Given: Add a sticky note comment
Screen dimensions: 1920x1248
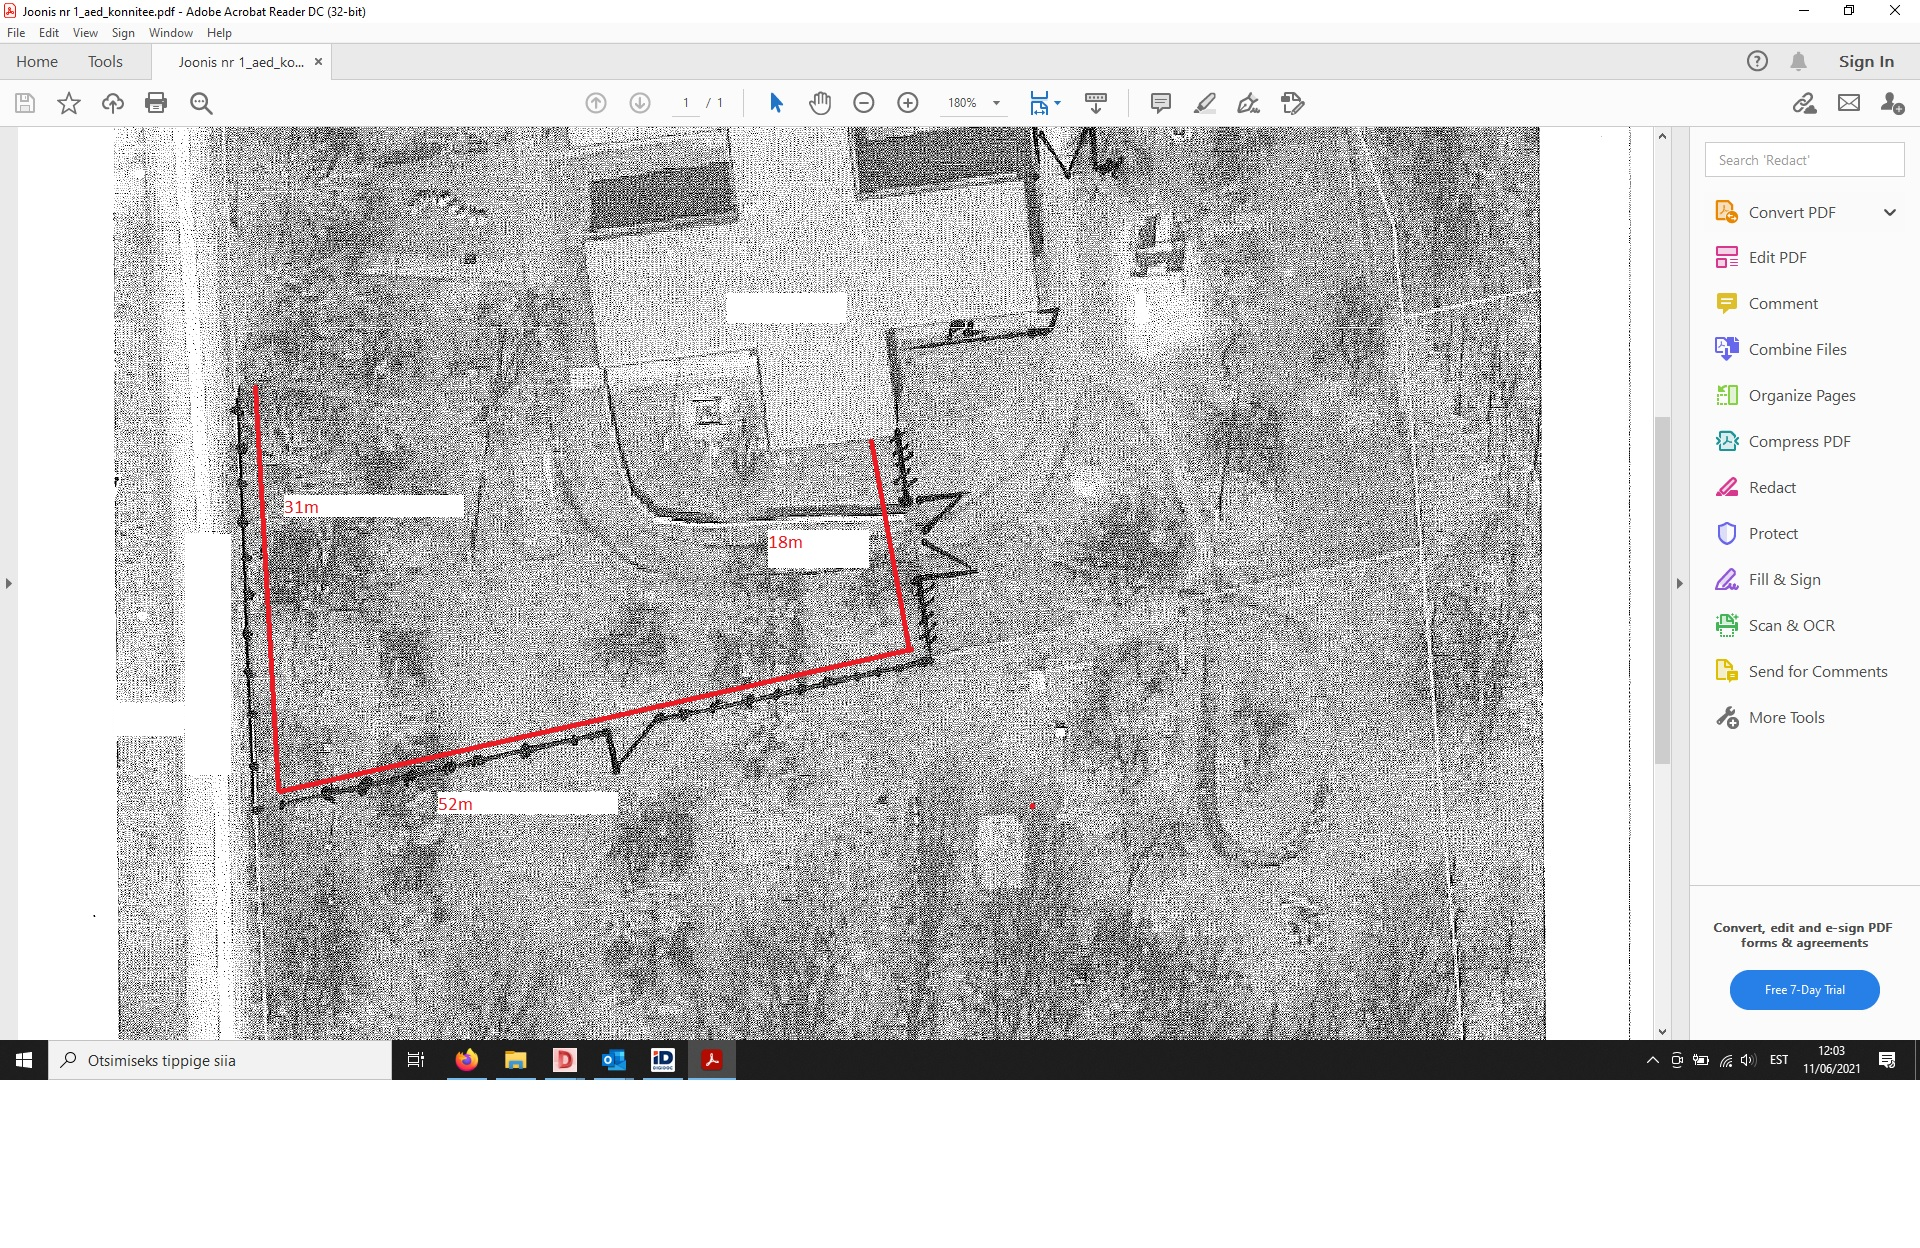Looking at the screenshot, I should 1160,103.
